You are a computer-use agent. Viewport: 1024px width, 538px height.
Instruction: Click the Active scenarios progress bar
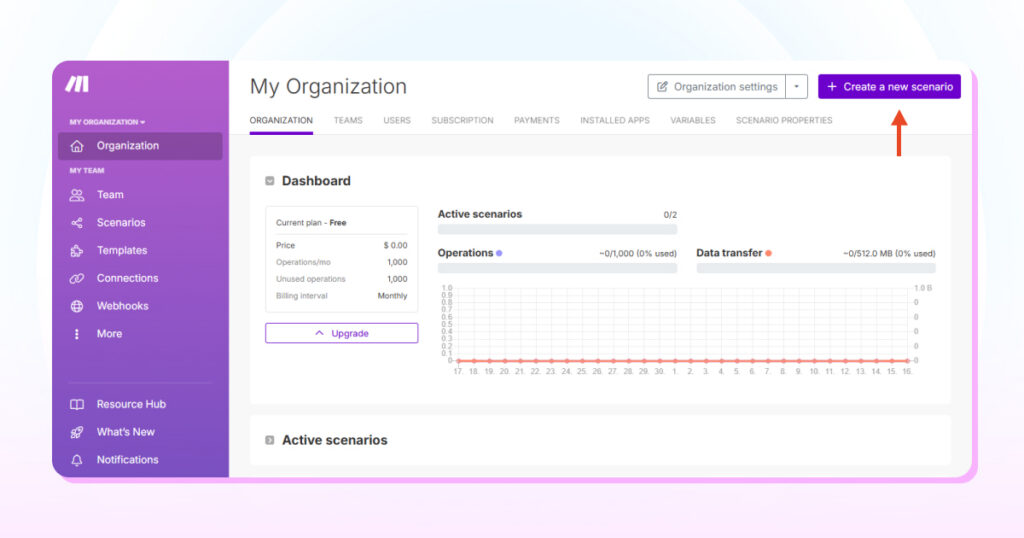pos(557,230)
